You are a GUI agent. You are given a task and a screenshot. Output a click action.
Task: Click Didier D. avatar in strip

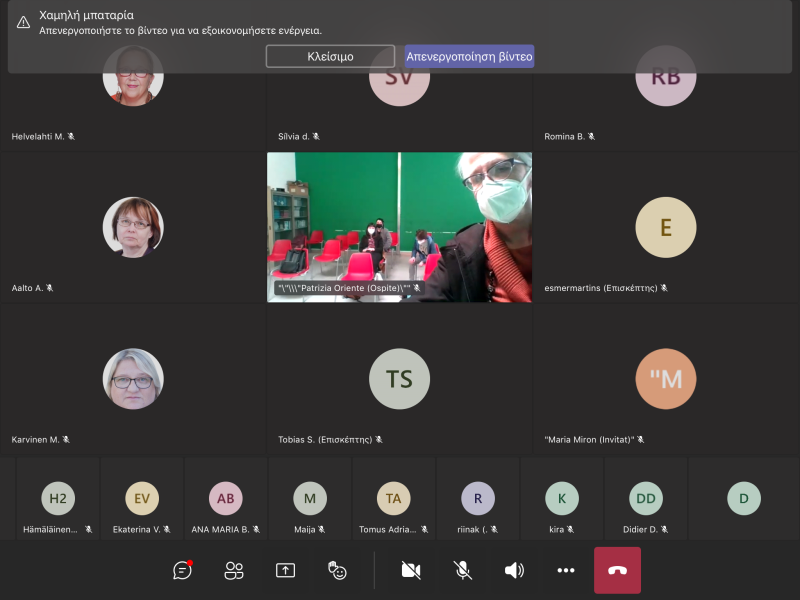click(645, 498)
